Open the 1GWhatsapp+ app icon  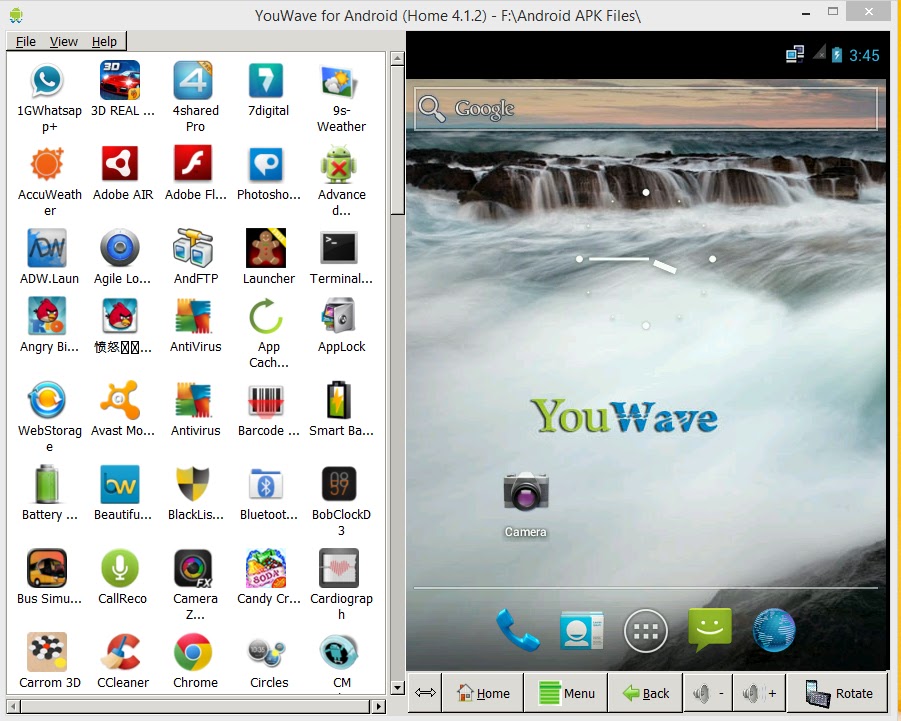pos(47,81)
